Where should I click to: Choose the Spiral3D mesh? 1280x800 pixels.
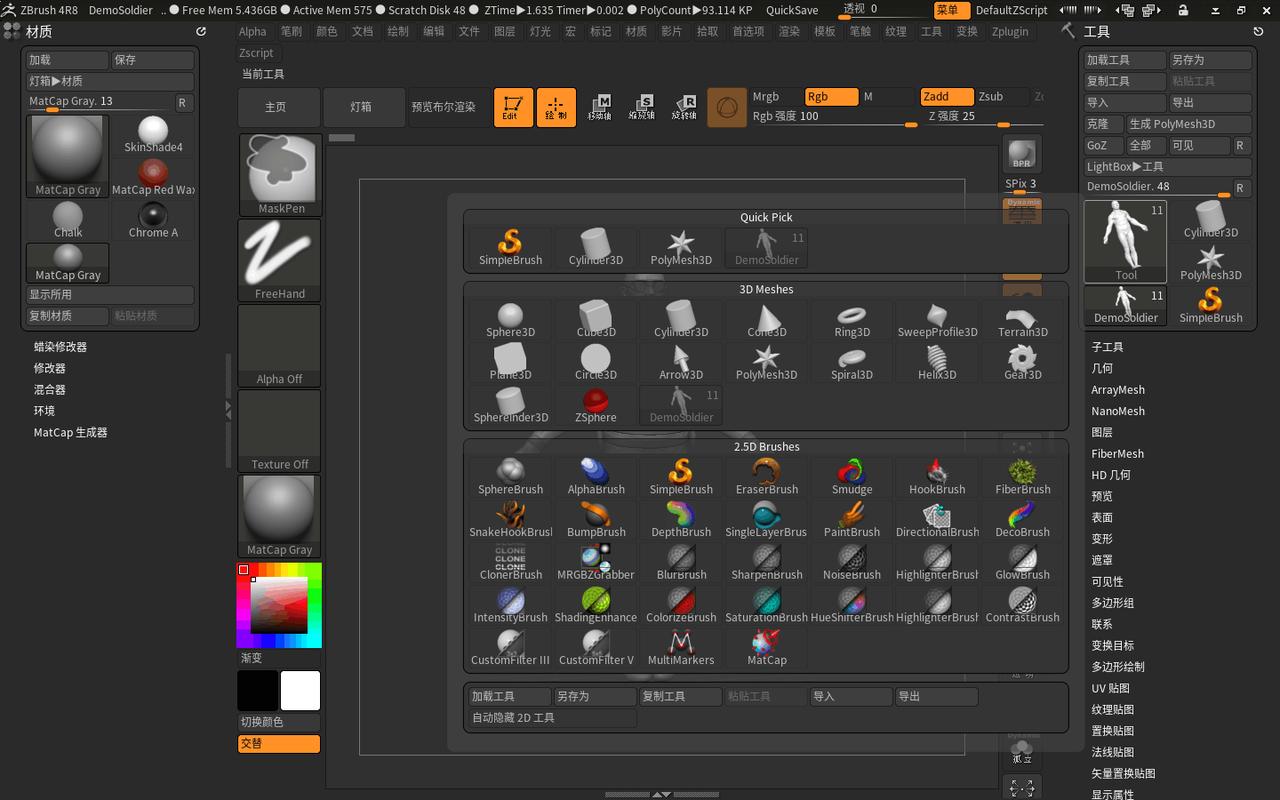(x=852, y=363)
